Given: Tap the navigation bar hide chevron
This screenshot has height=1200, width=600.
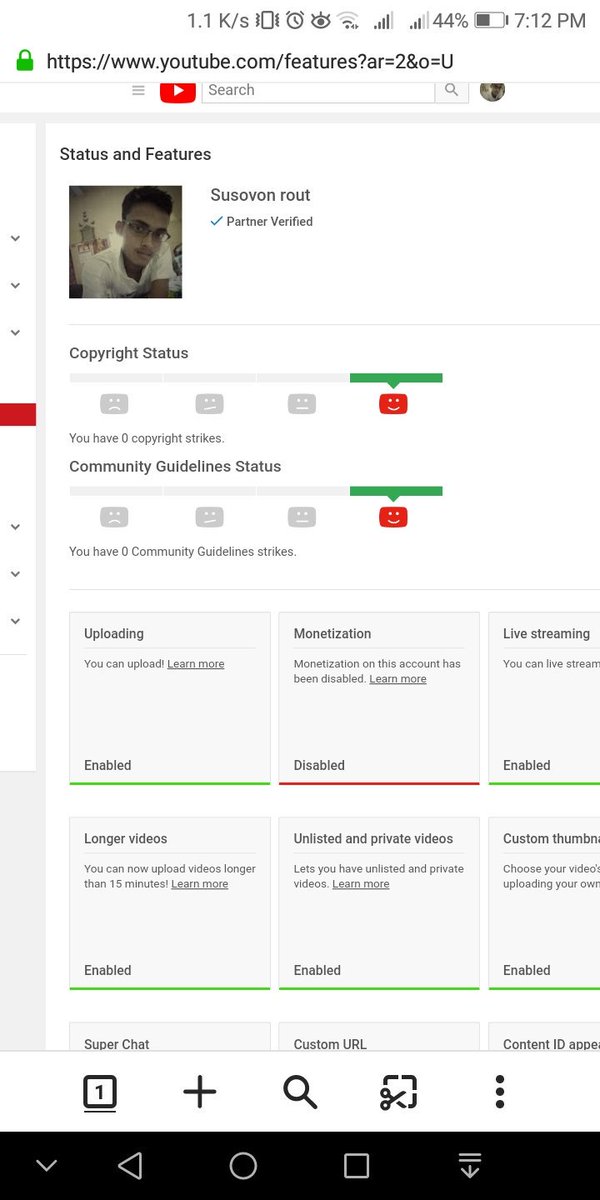Looking at the screenshot, I should (46, 1165).
